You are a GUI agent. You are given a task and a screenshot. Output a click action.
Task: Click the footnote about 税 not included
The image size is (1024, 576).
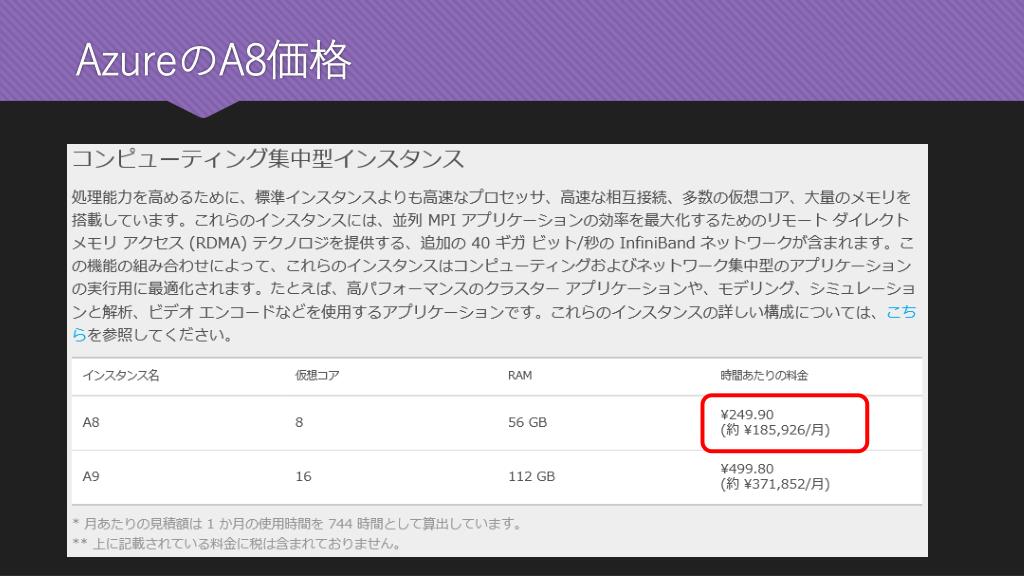236,543
